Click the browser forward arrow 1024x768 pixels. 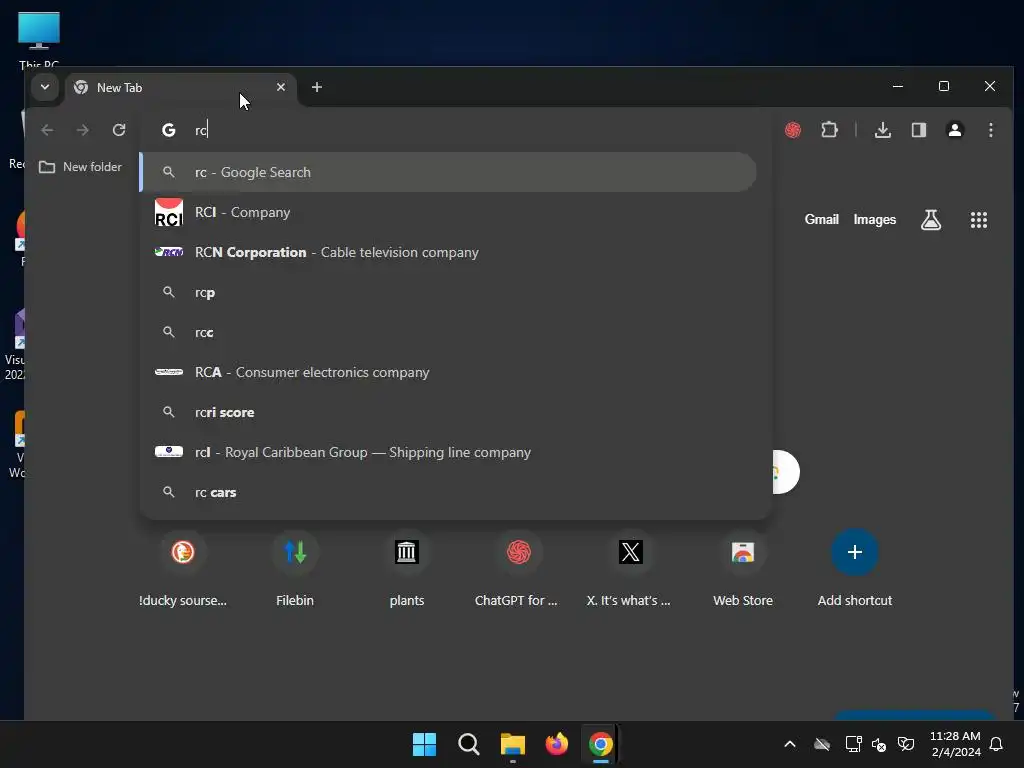pos(82,130)
